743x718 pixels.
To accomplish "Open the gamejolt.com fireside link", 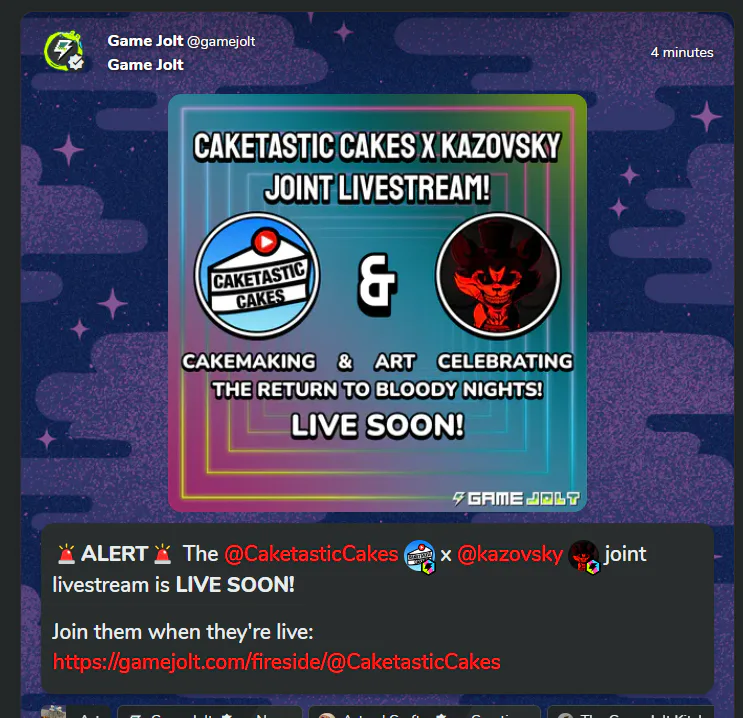I will [277, 662].
